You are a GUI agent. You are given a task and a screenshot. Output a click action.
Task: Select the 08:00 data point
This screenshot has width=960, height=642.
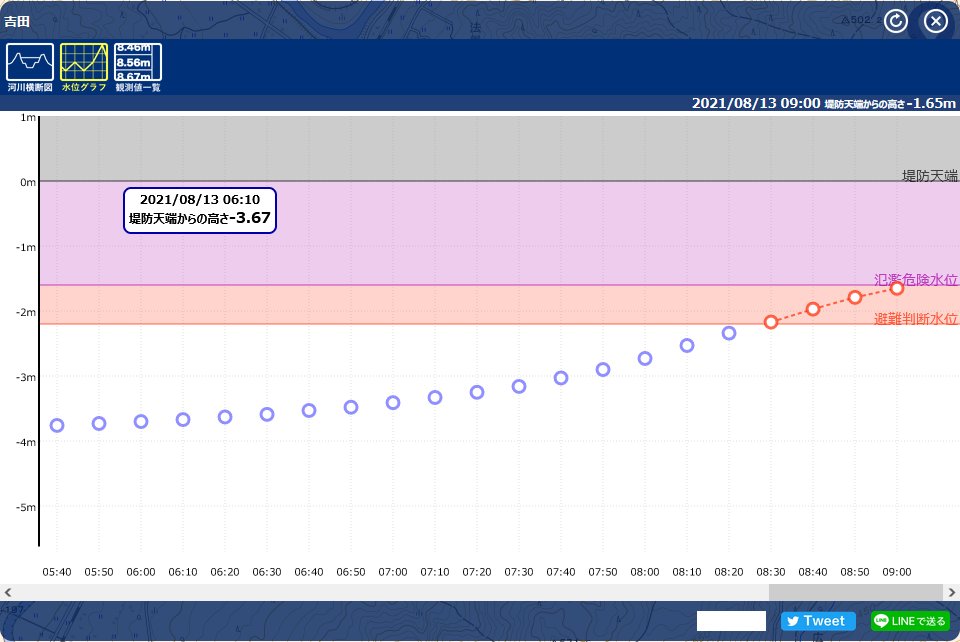click(645, 359)
